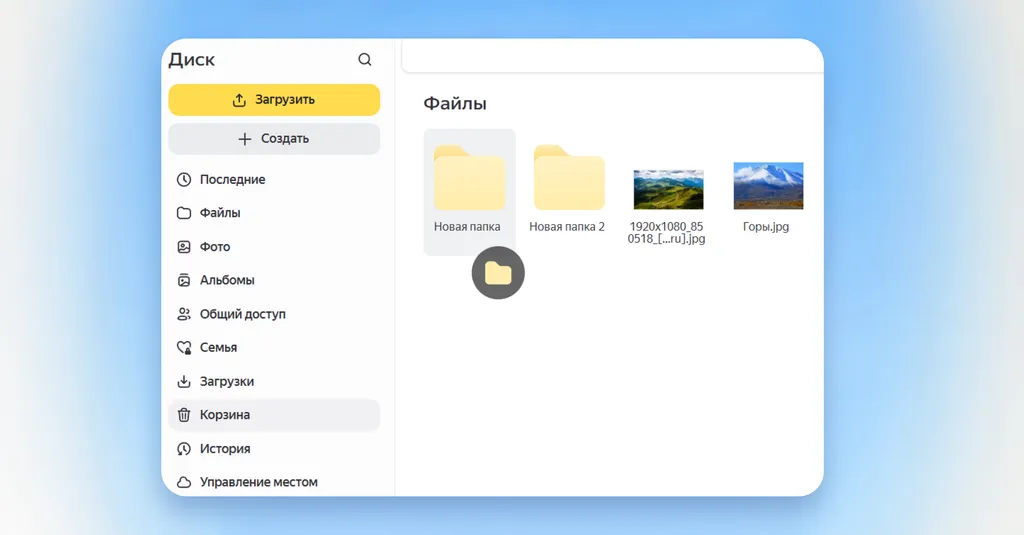Viewport: 1024px width, 535px height.
Task: Click the albums icon beside Альбомы
Action: coord(184,280)
